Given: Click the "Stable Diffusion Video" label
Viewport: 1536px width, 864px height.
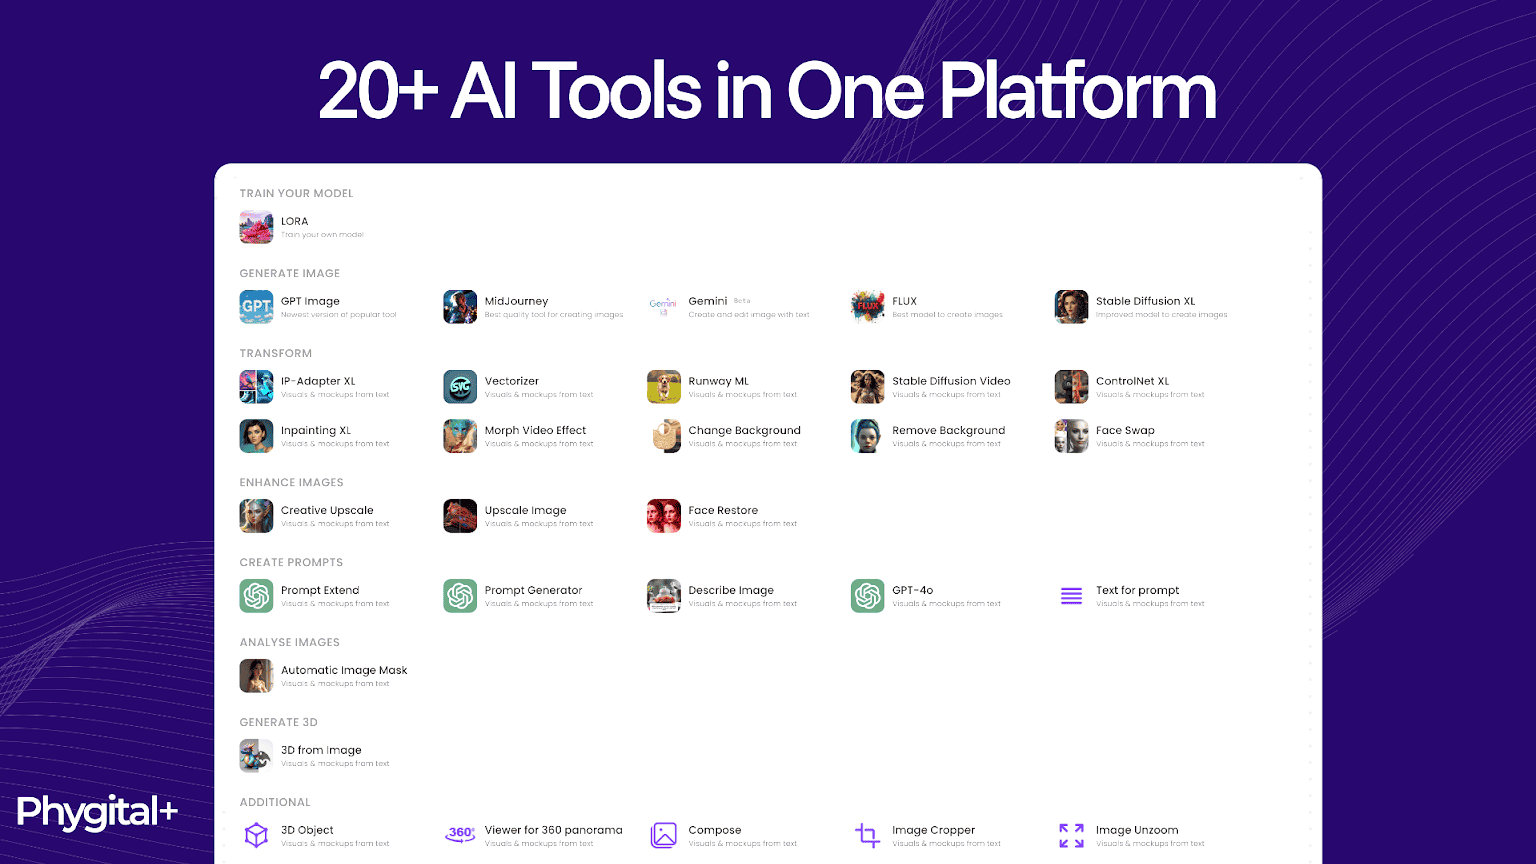Looking at the screenshot, I should (951, 381).
